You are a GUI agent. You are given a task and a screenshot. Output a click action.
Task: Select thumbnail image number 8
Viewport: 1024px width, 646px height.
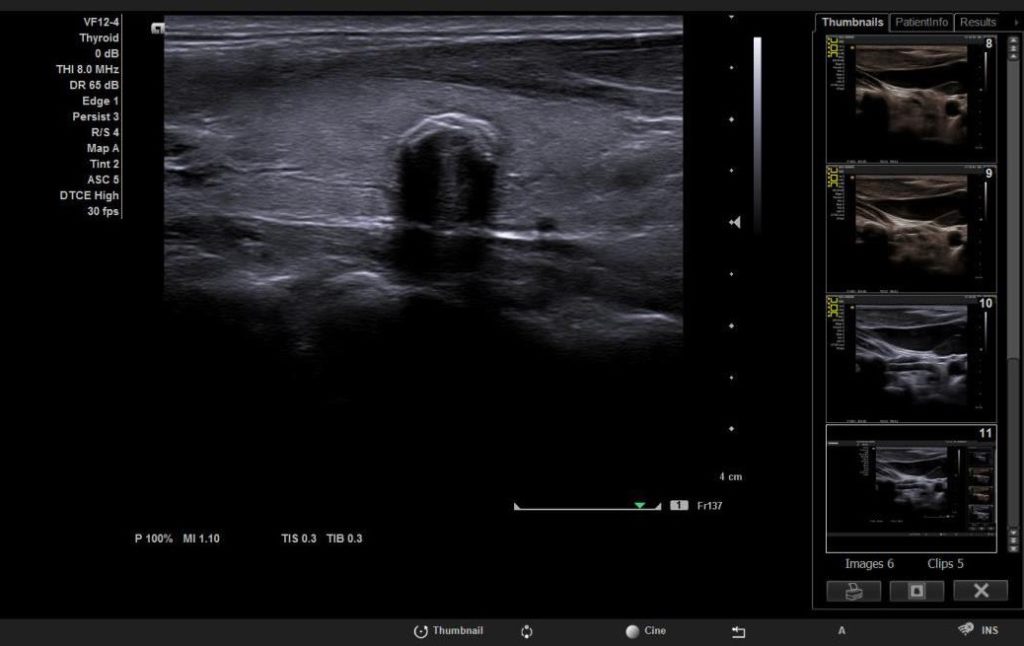point(911,98)
